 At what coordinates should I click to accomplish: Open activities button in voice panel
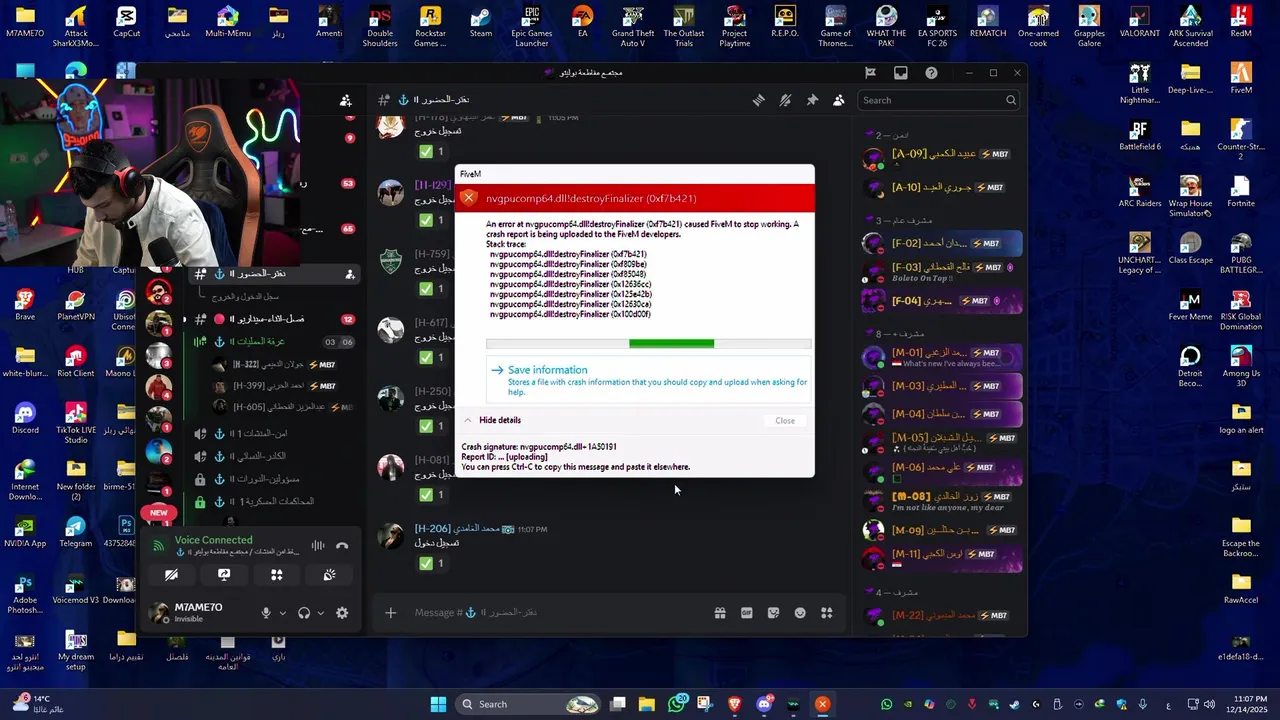coord(276,575)
